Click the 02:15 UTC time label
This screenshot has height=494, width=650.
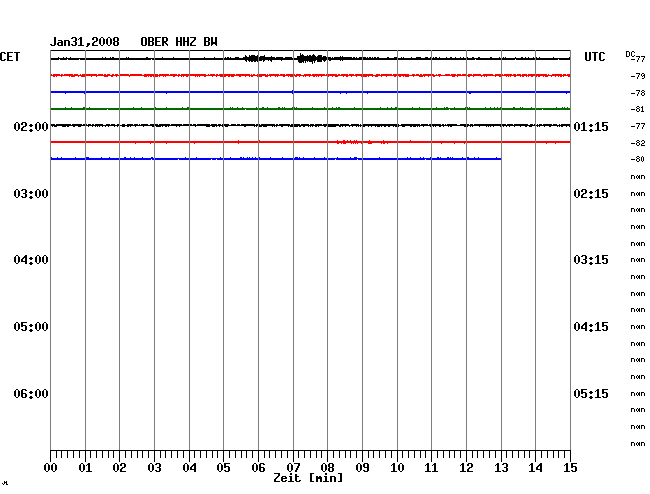591,194
